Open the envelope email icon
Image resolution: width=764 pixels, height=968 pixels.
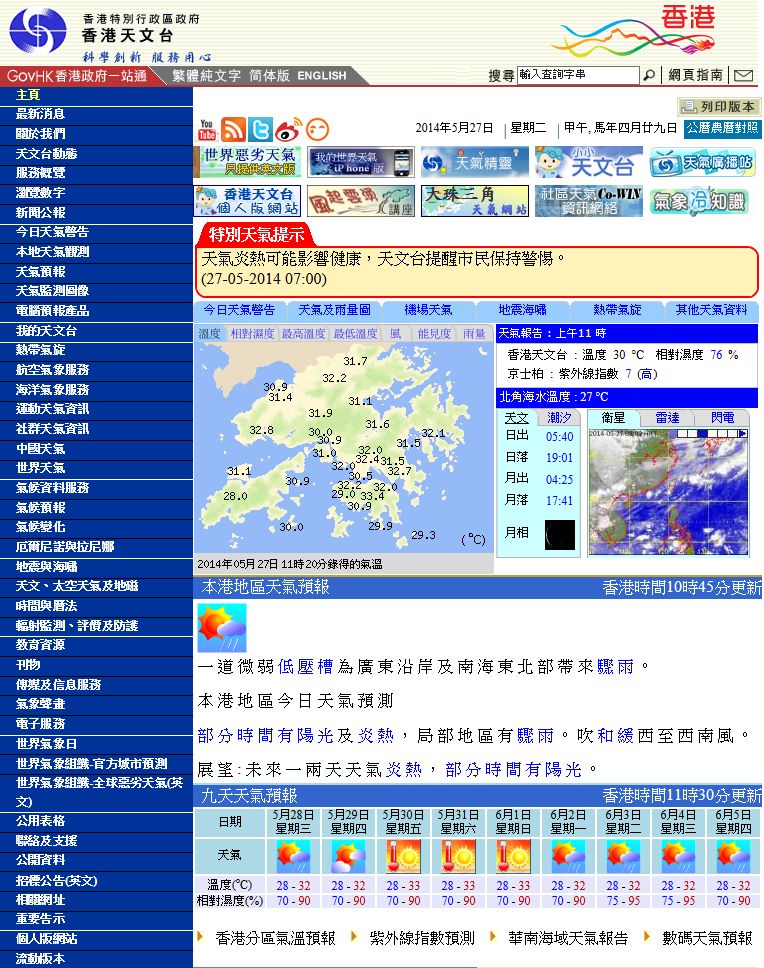coord(743,75)
